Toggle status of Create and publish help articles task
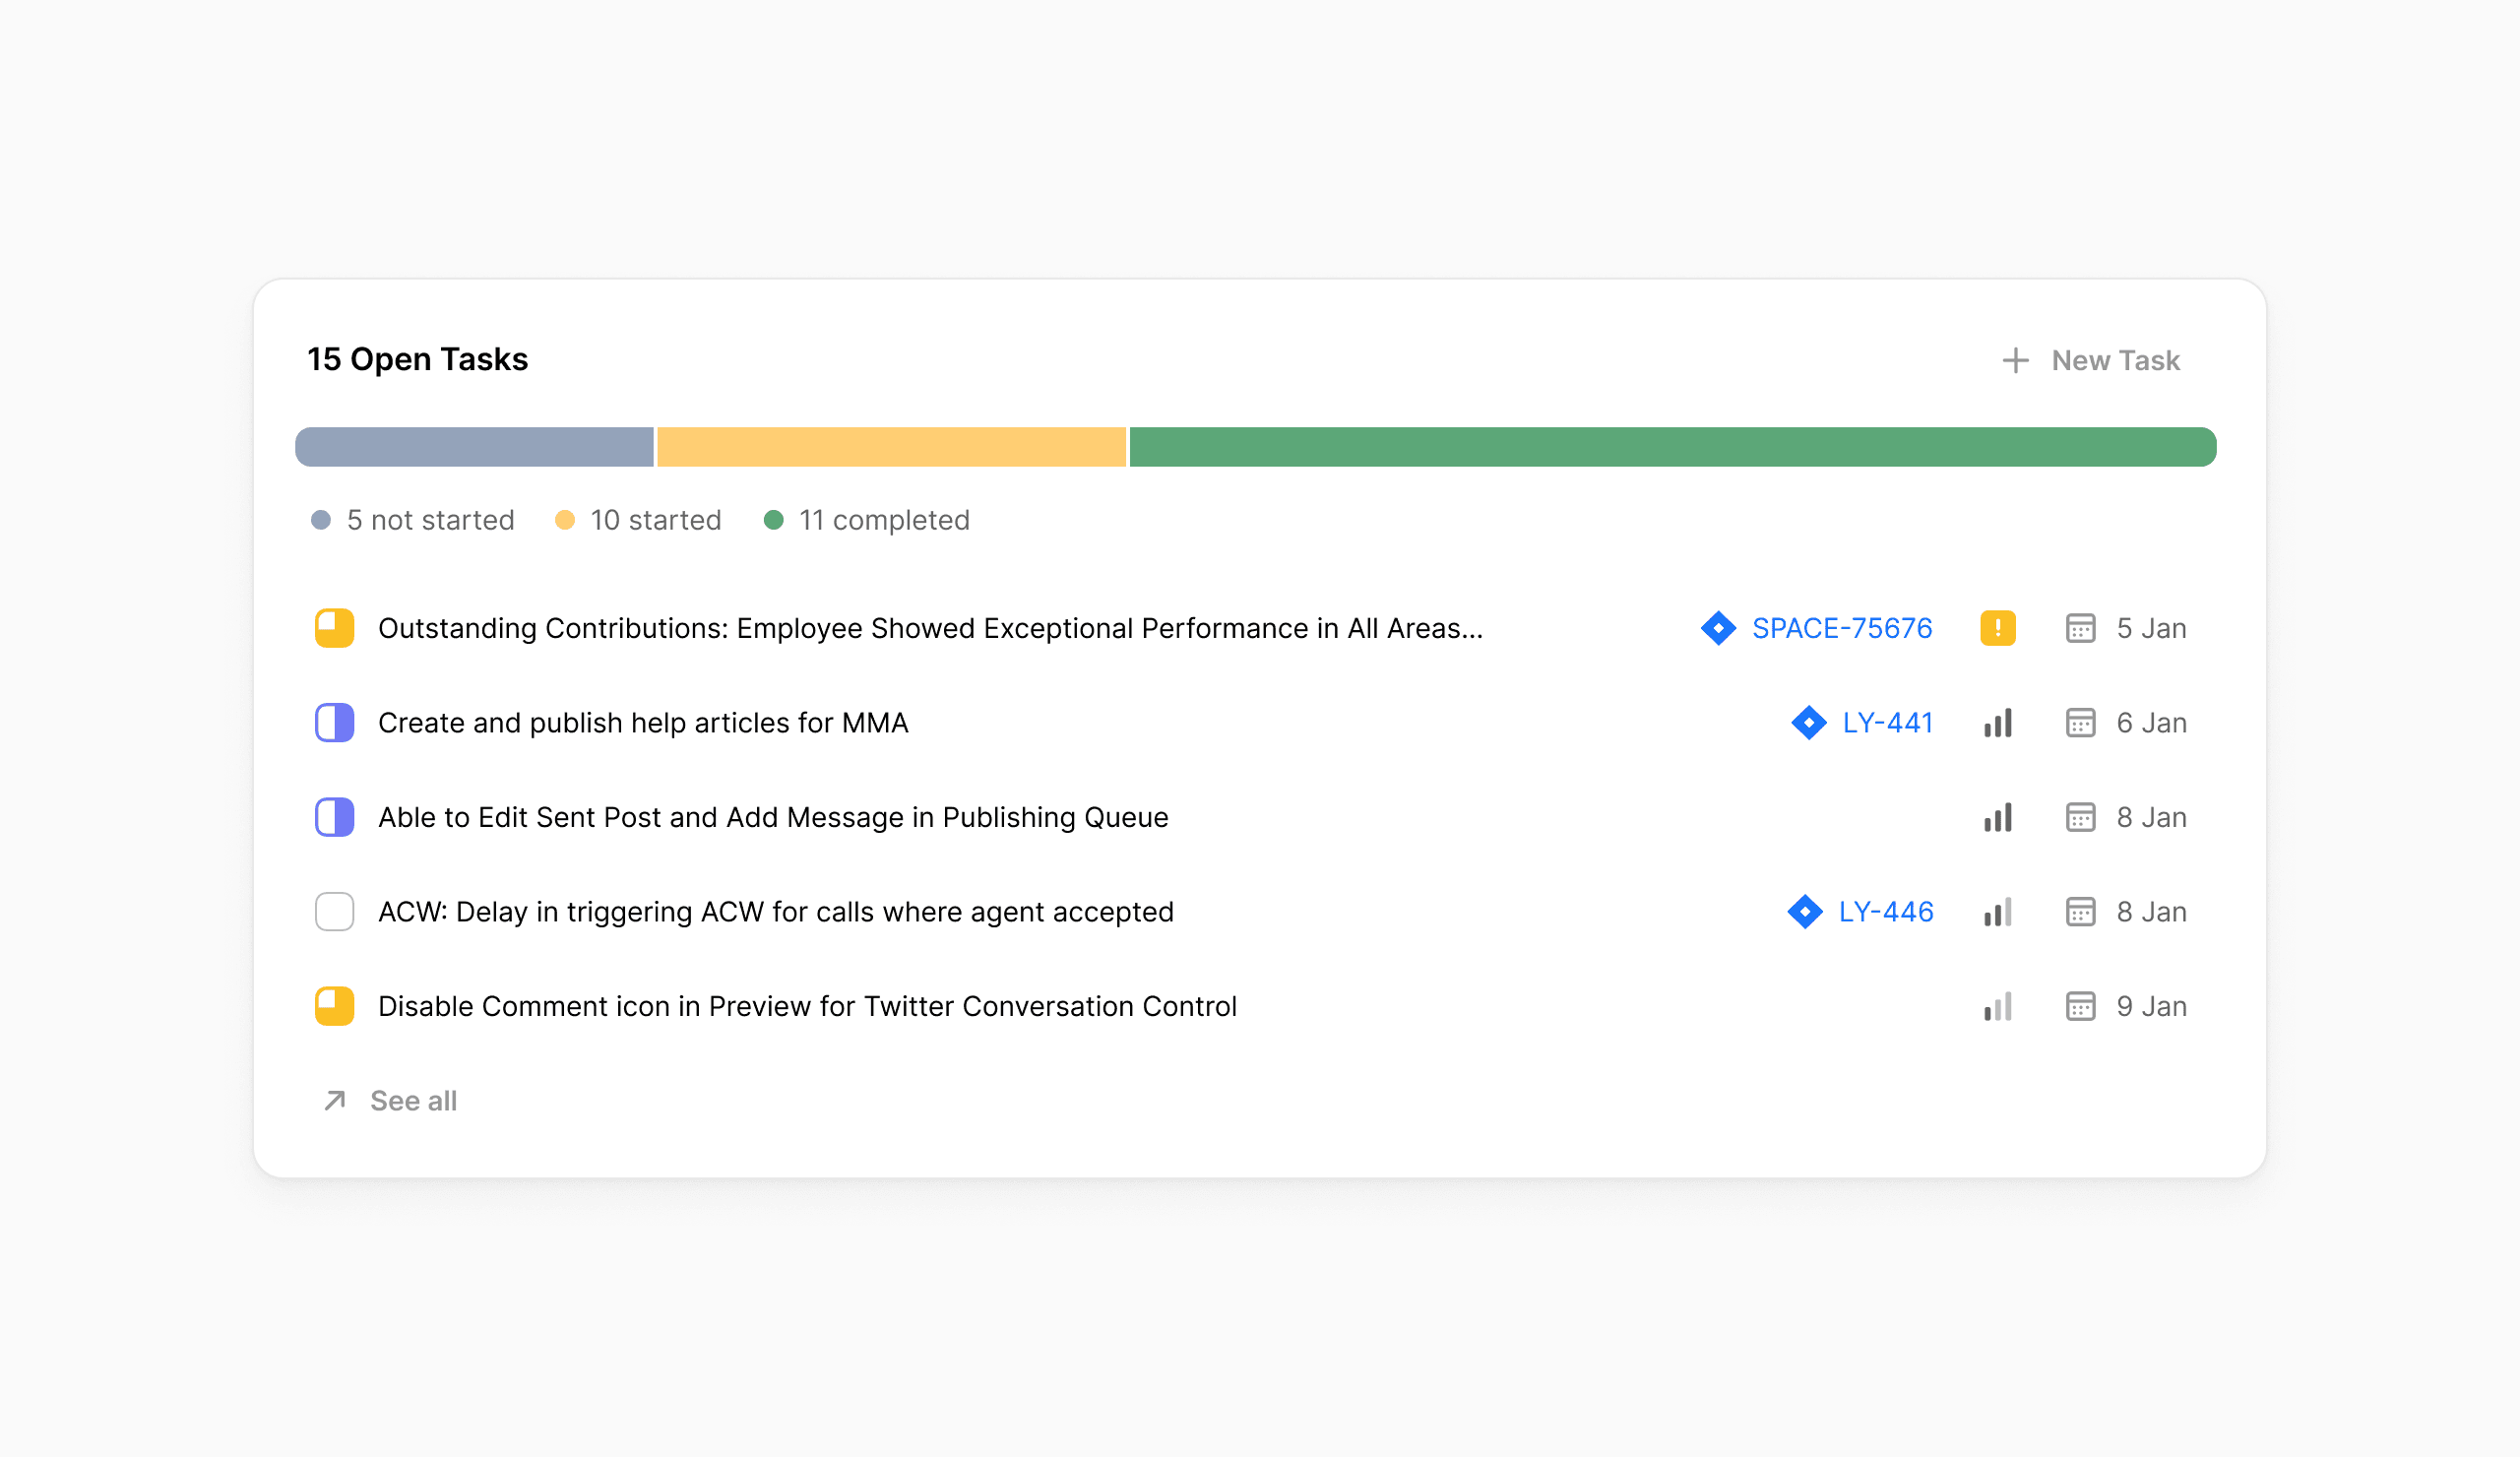Viewport: 2520px width, 1457px height. point(335,723)
